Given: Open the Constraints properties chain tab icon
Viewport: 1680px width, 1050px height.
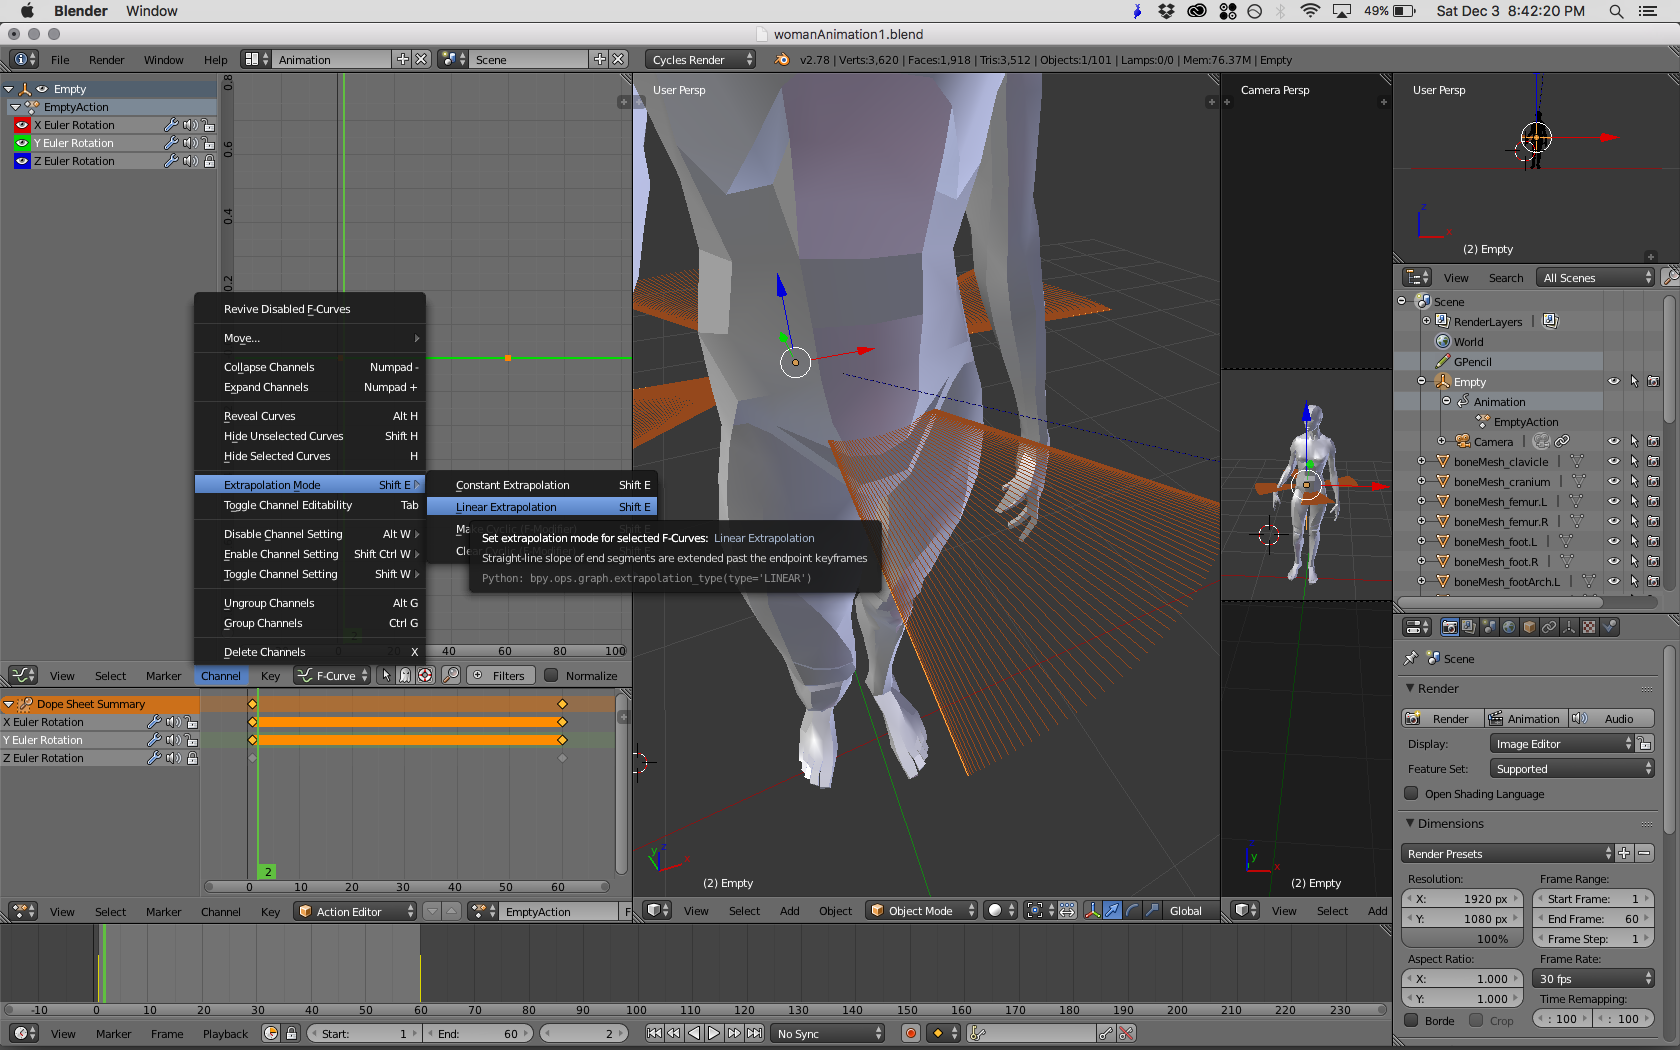Looking at the screenshot, I should pyautogui.click(x=1549, y=627).
